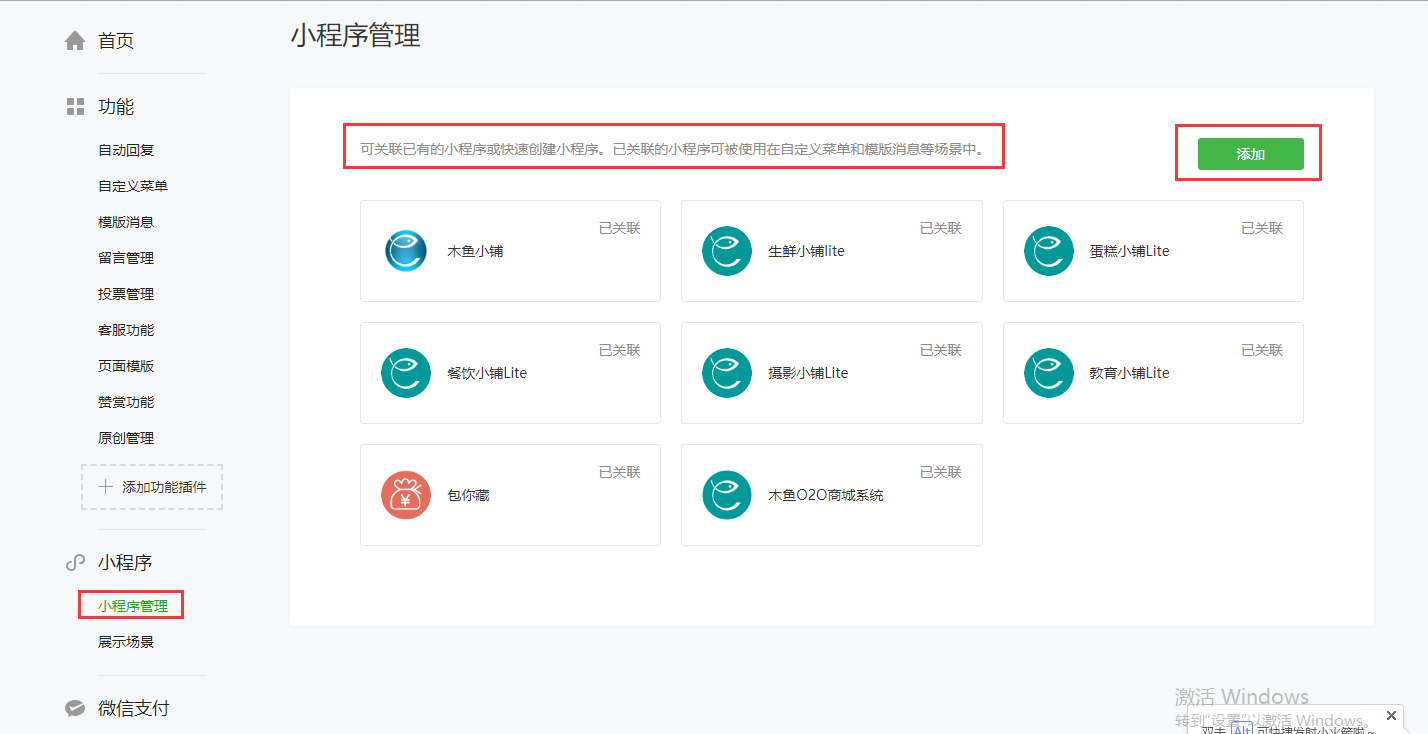Click the 教育小铺Lite logo icon
1428x734 pixels.
[x=1049, y=373]
